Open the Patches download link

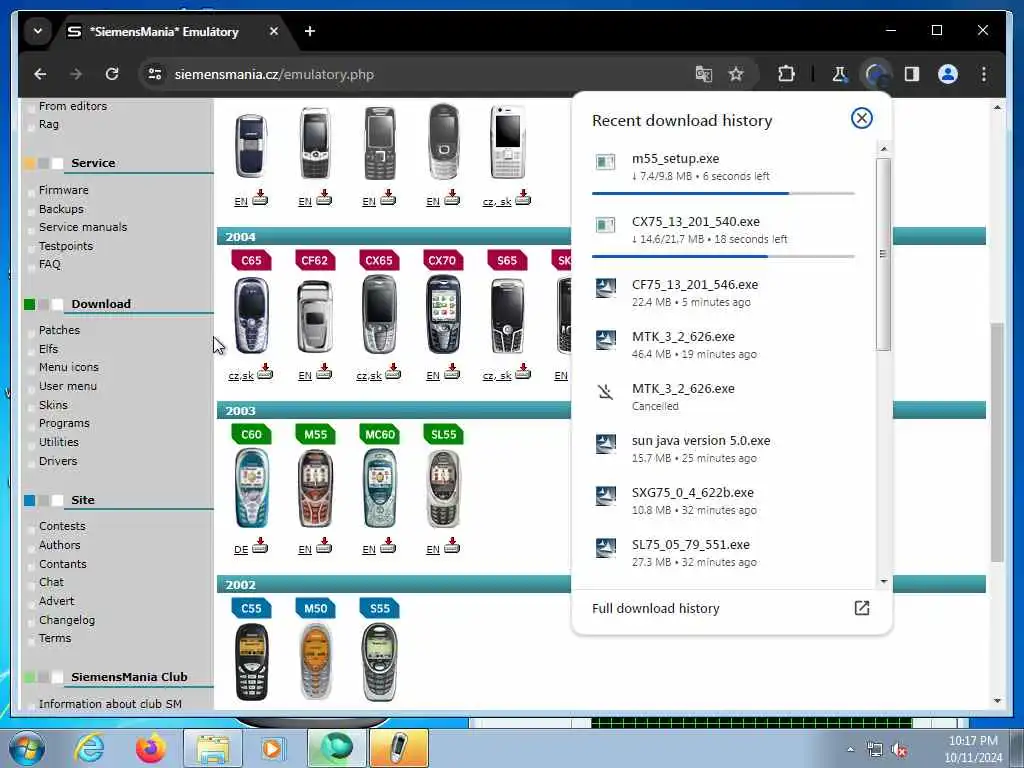tap(59, 330)
